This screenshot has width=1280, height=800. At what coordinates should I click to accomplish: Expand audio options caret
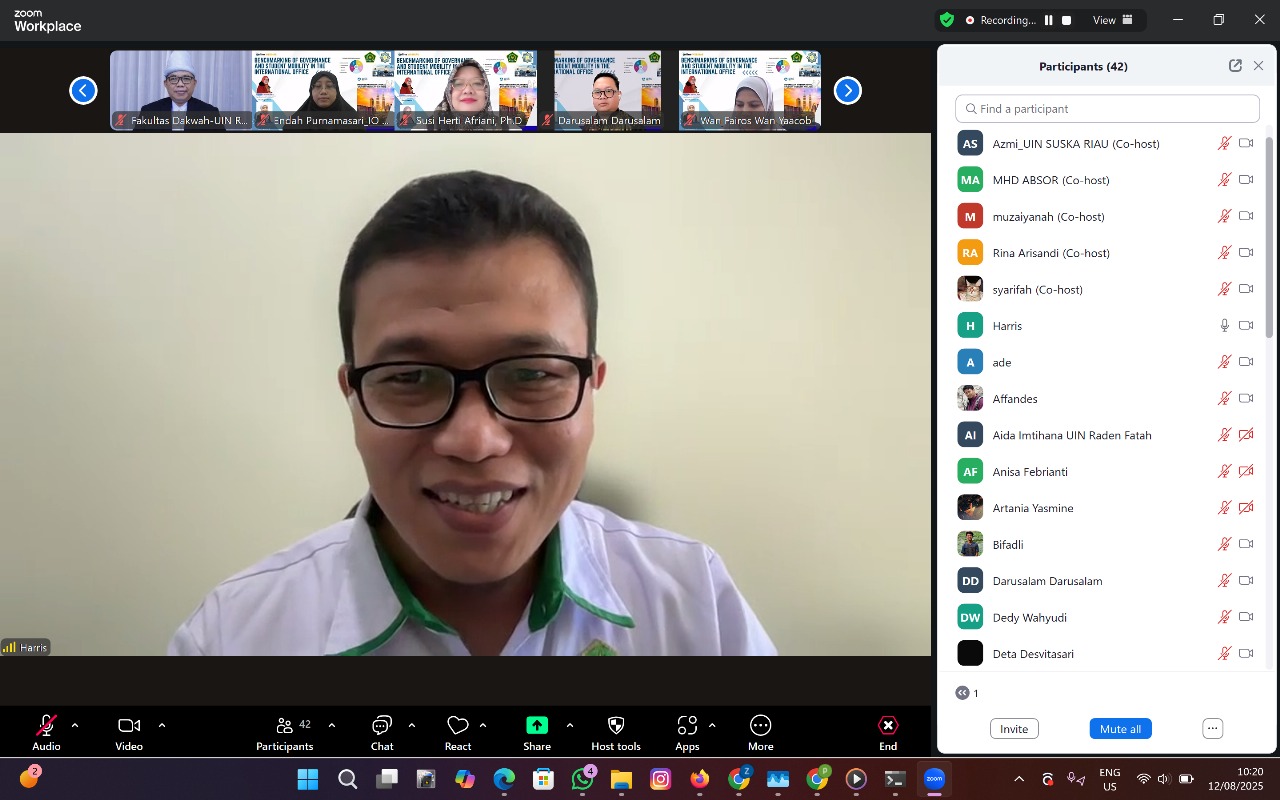75,725
